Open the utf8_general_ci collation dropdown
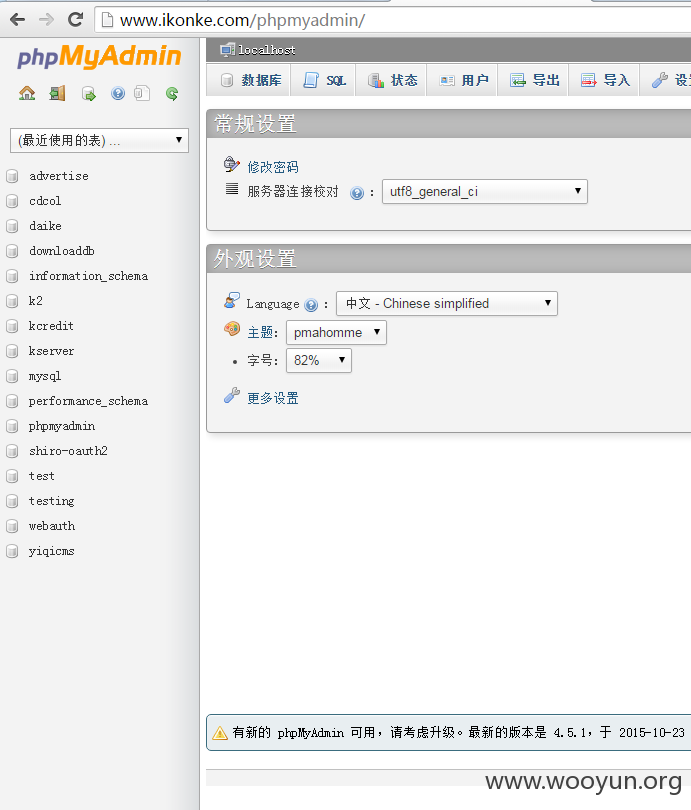 (484, 192)
